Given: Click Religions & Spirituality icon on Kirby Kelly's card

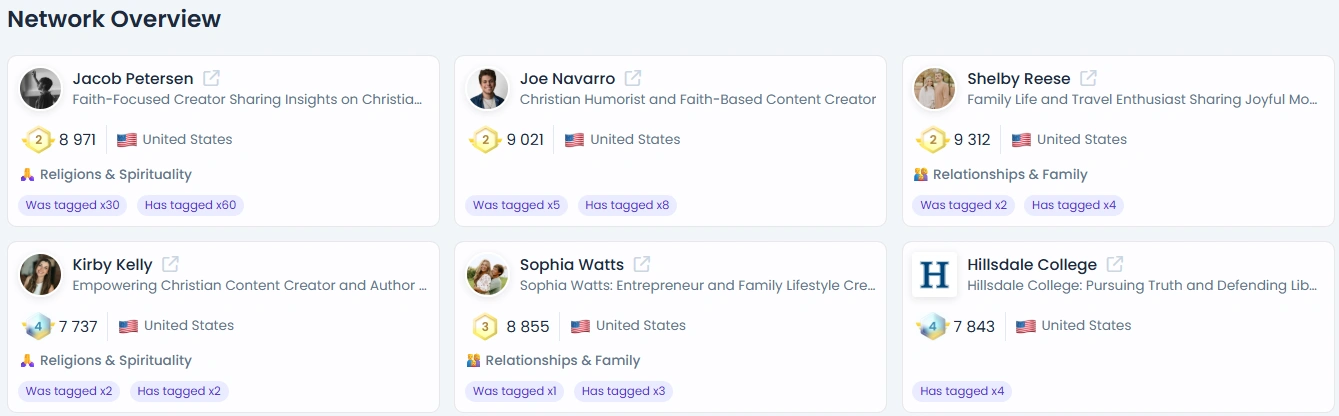Looking at the screenshot, I should [27, 361].
